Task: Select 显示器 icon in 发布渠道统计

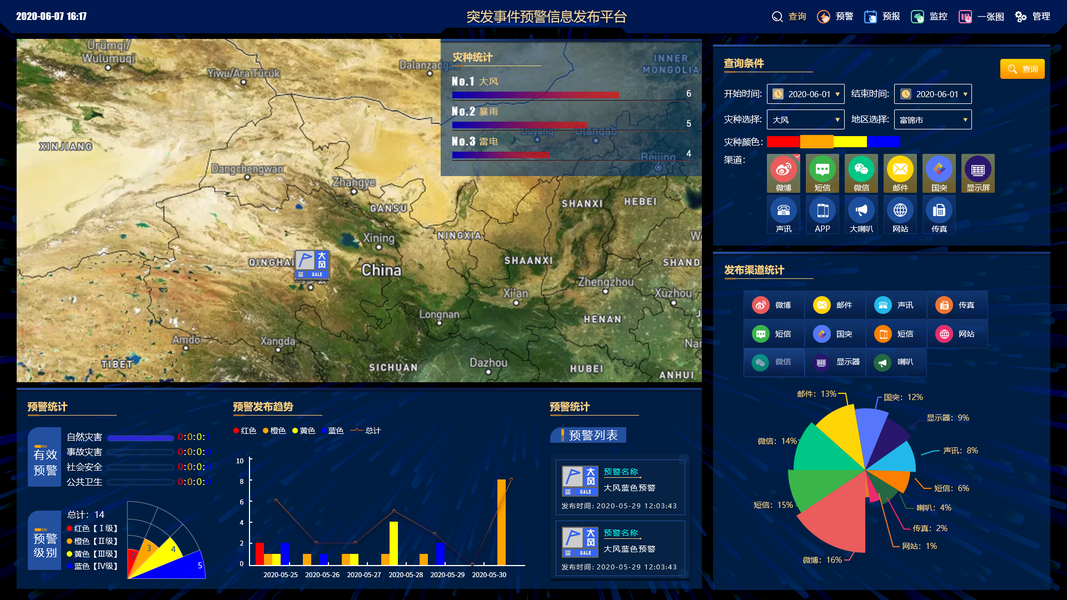Action: click(821, 363)
